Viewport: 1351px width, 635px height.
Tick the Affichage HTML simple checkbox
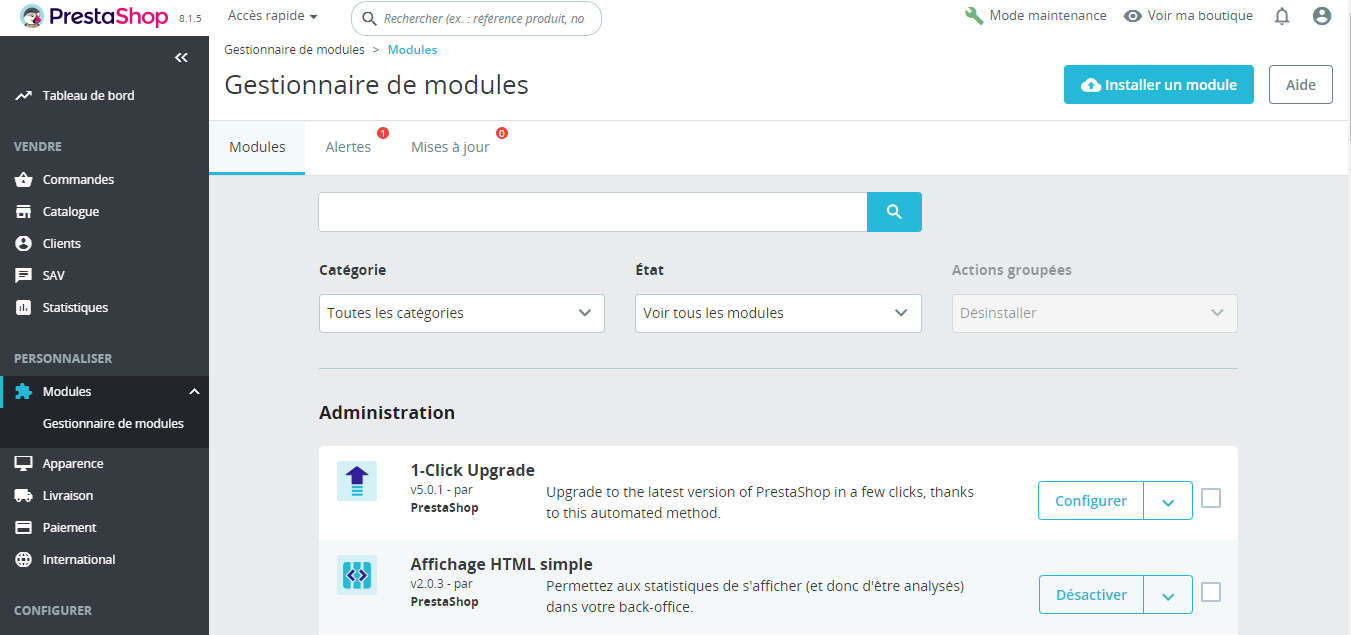pos(1211,592)
